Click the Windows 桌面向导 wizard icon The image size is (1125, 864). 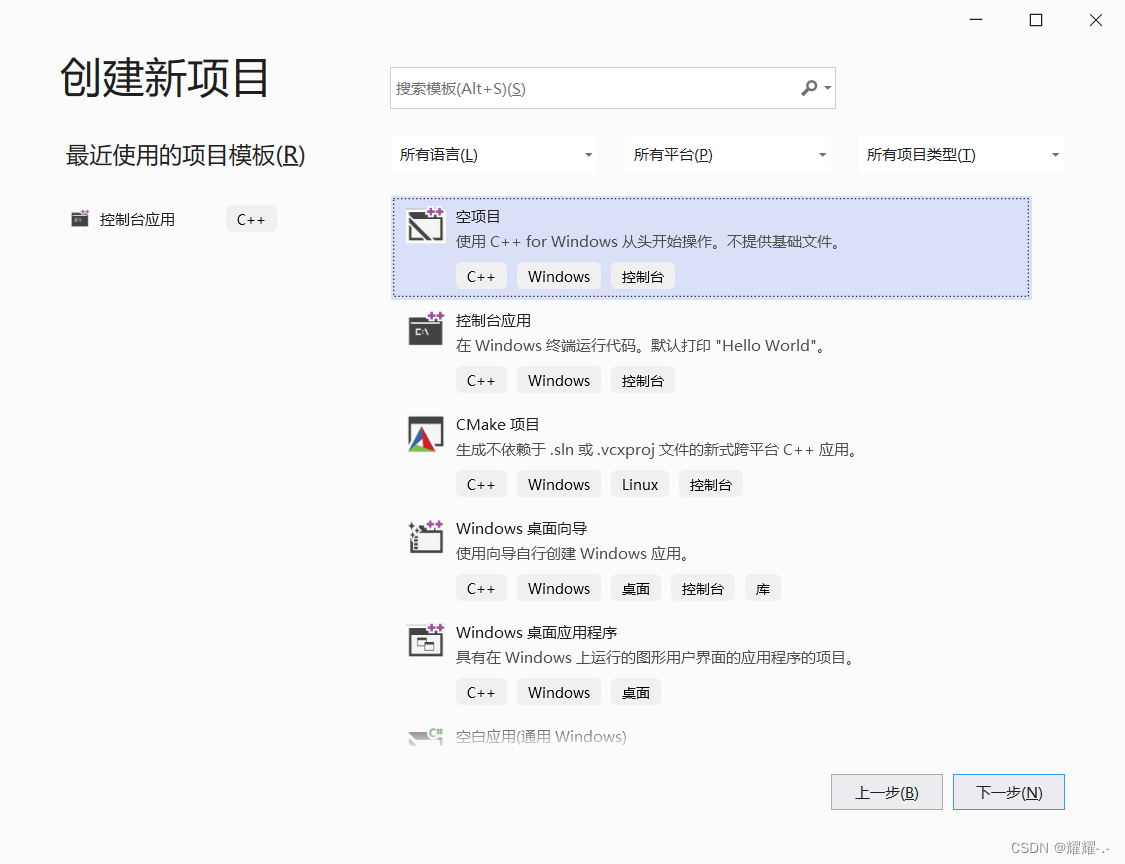[425, 537]
